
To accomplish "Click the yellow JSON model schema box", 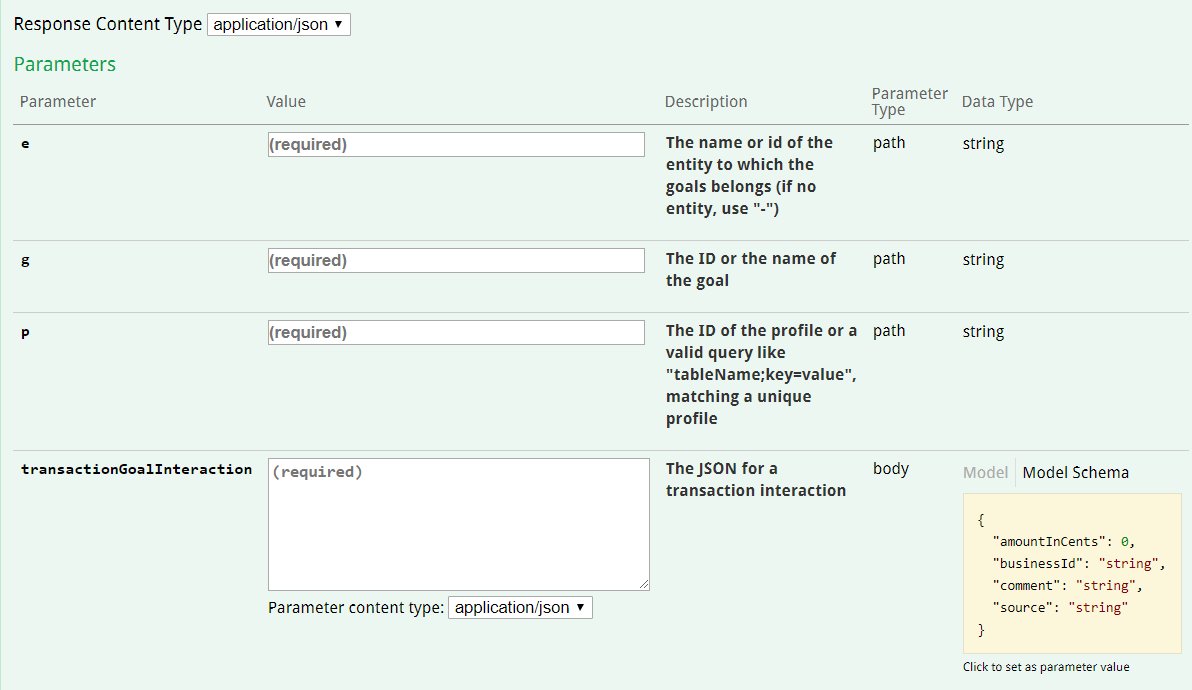I will click(x=1072, y=573).
